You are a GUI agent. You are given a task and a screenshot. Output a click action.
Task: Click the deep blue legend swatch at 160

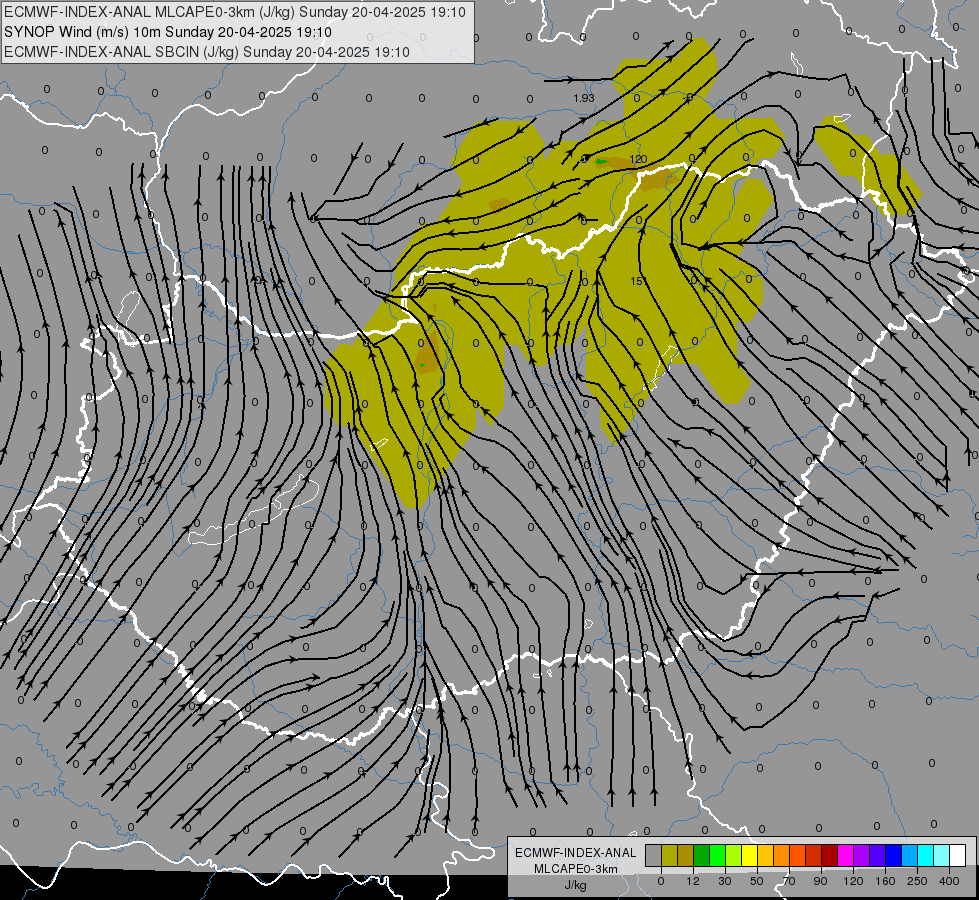point(893,855)
